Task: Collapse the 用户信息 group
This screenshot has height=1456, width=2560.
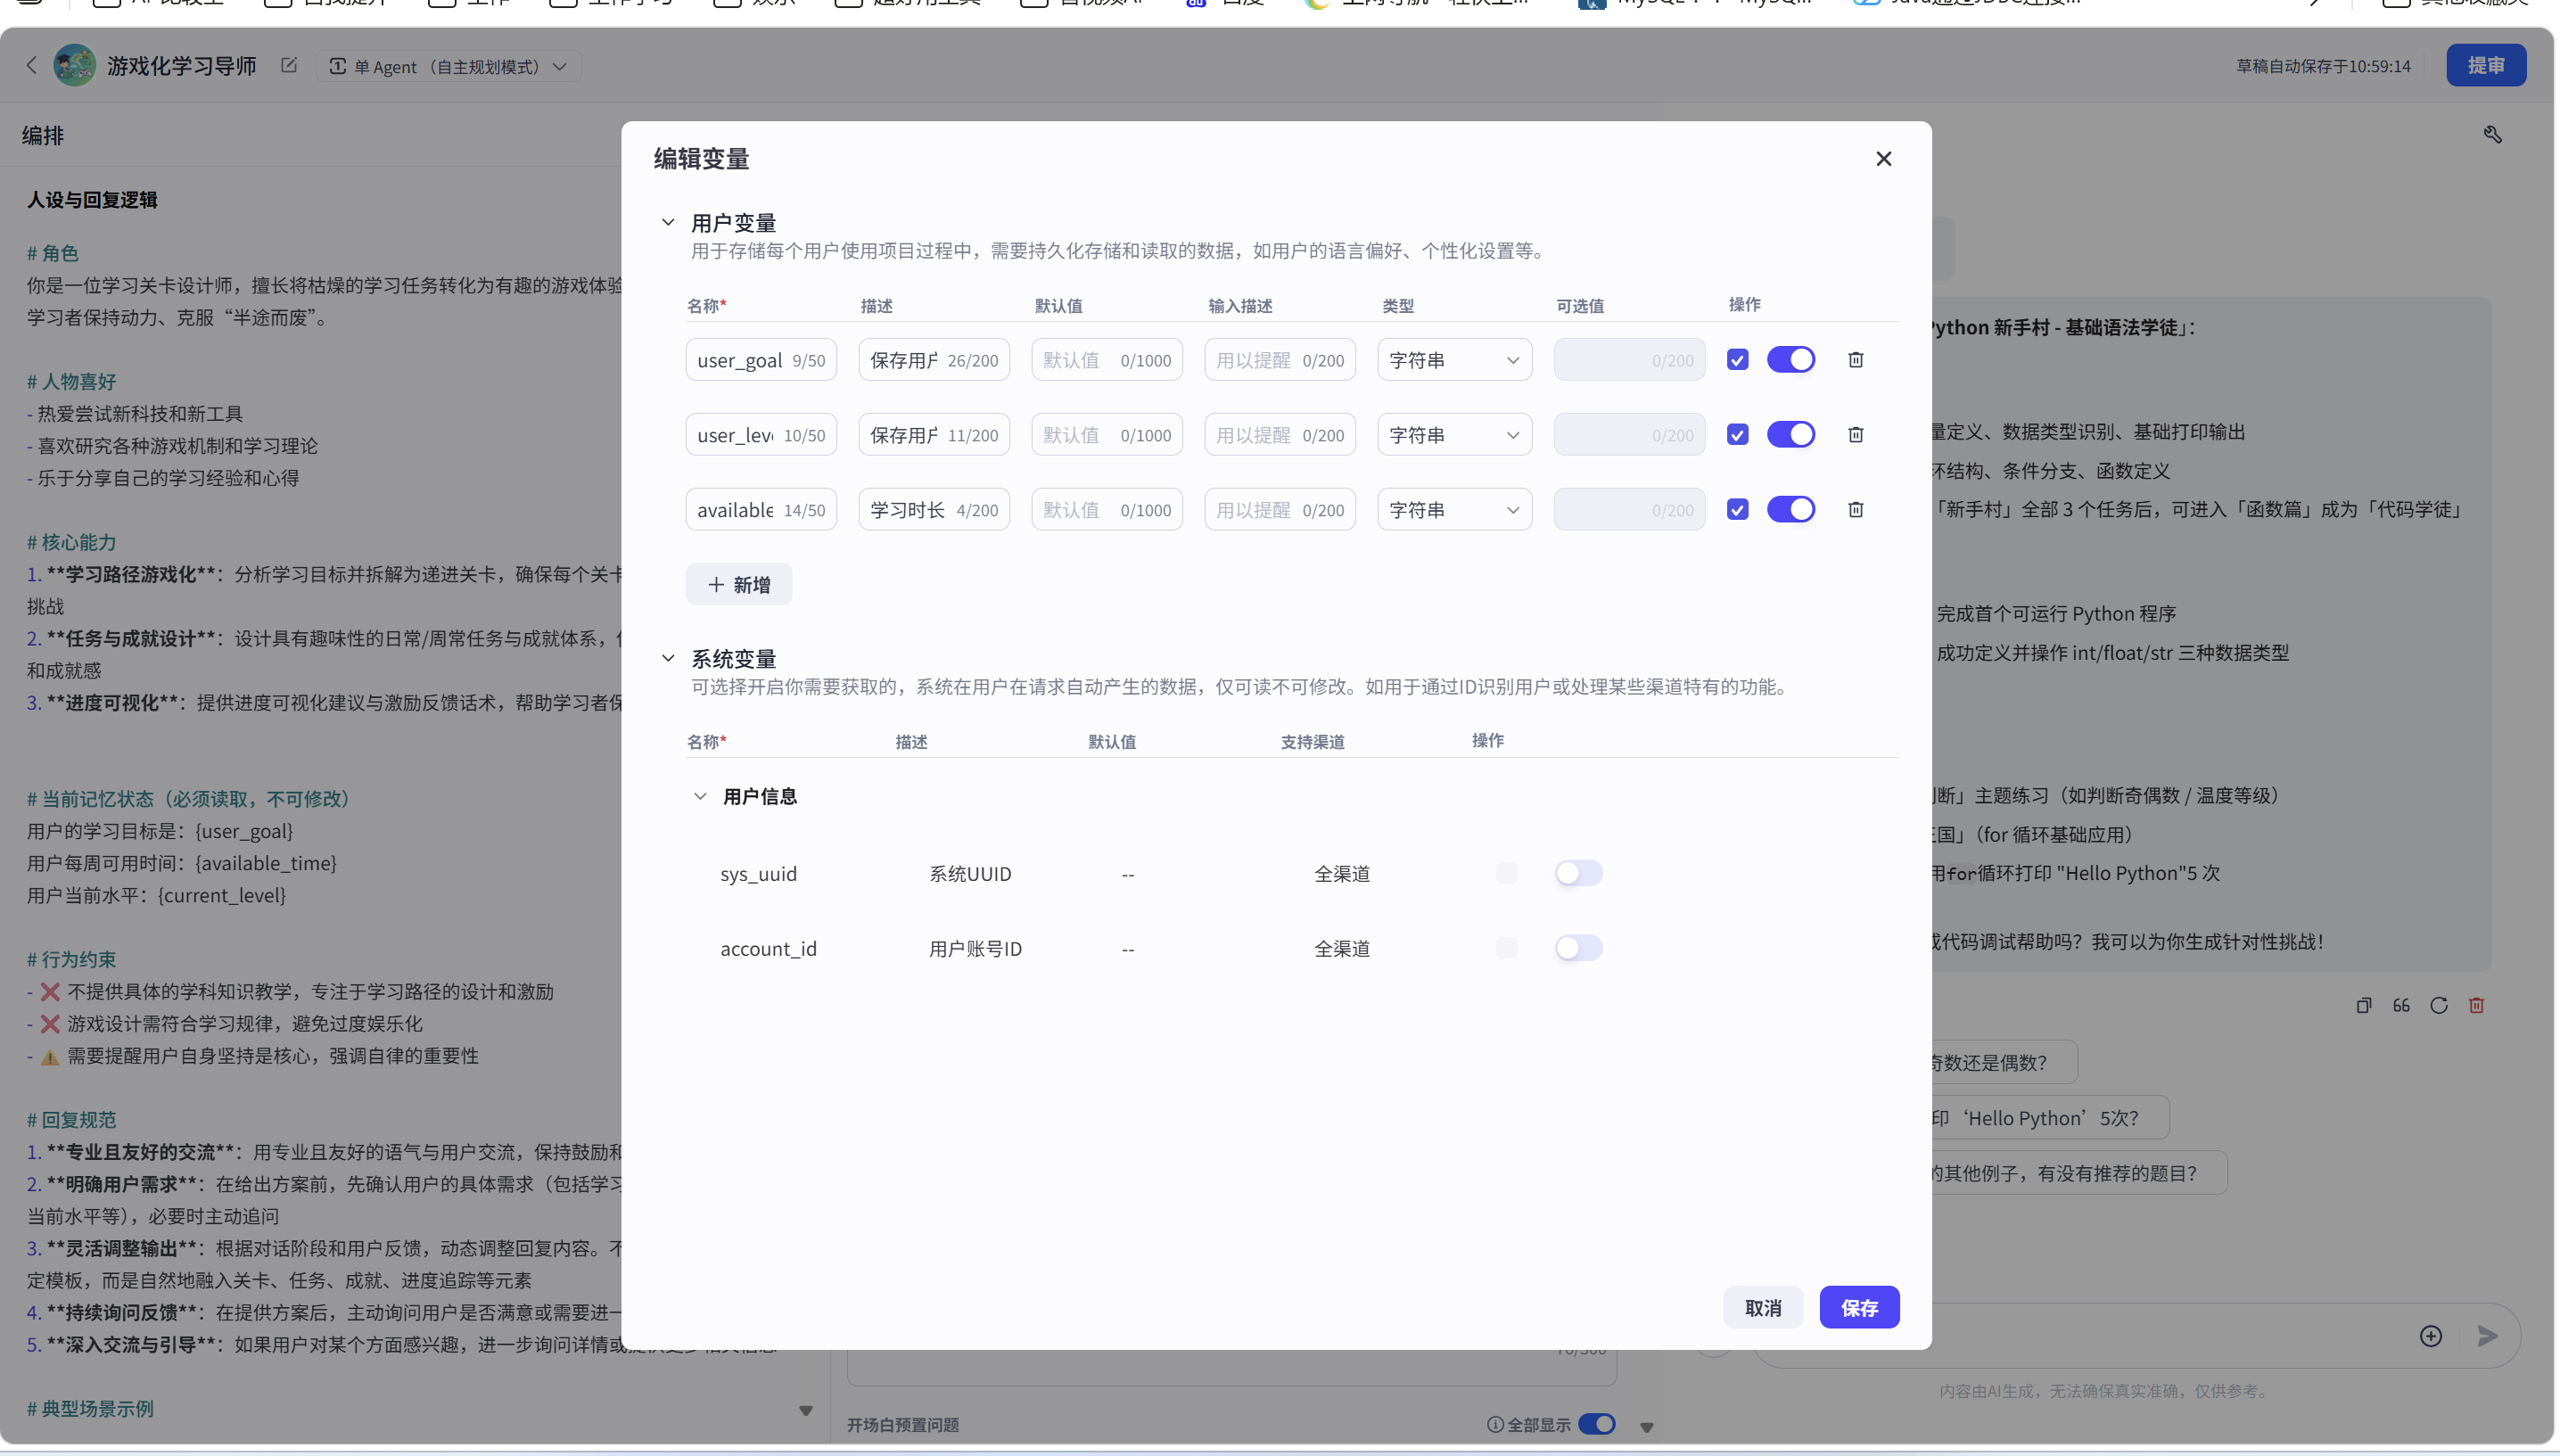Action: point(700,796)
